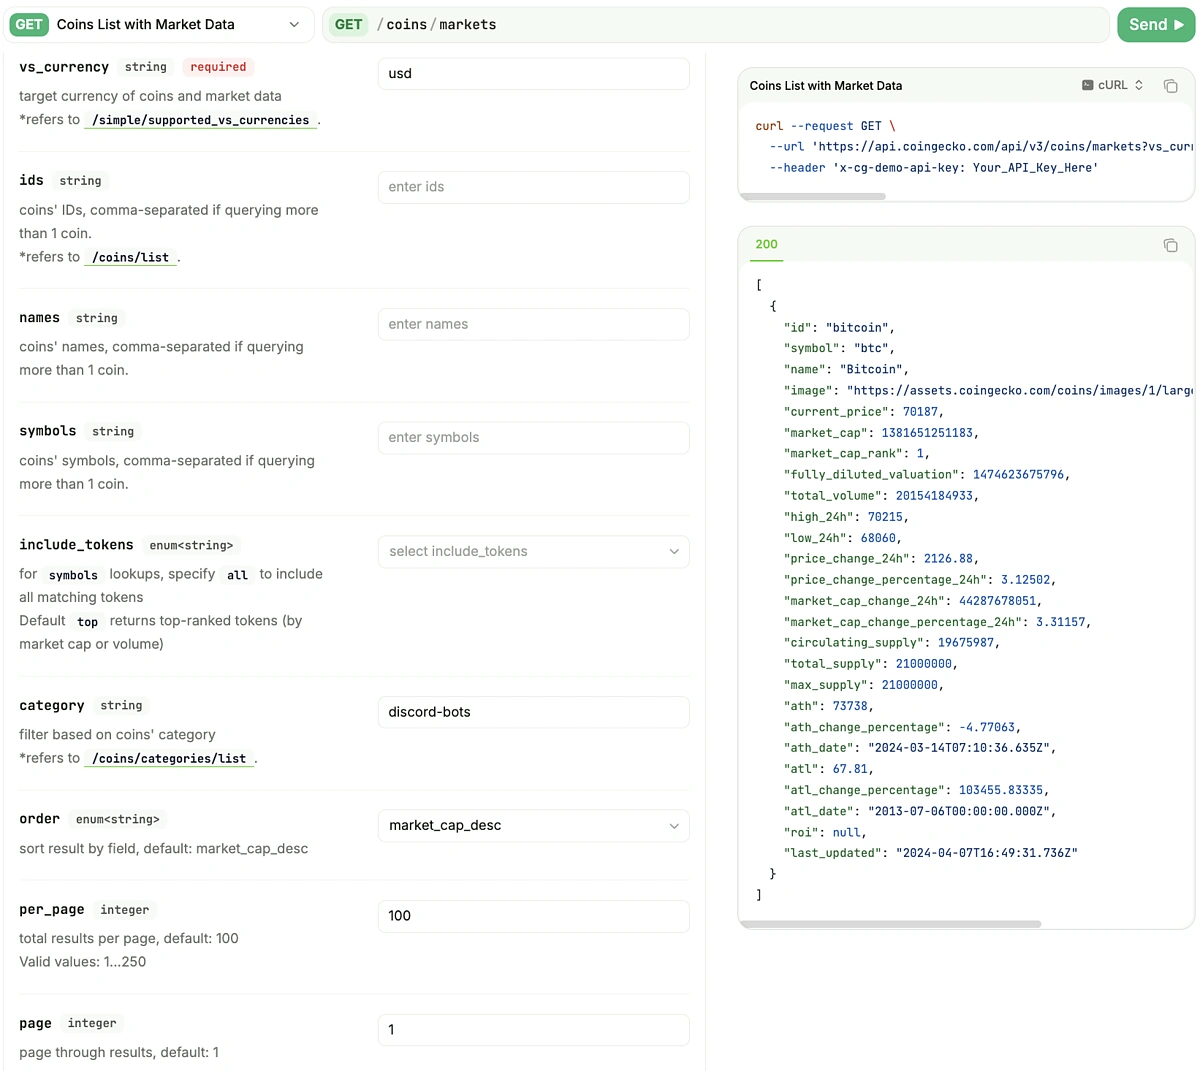
Task: Copy the 200 response body
Action: [x=1171, y=245]
